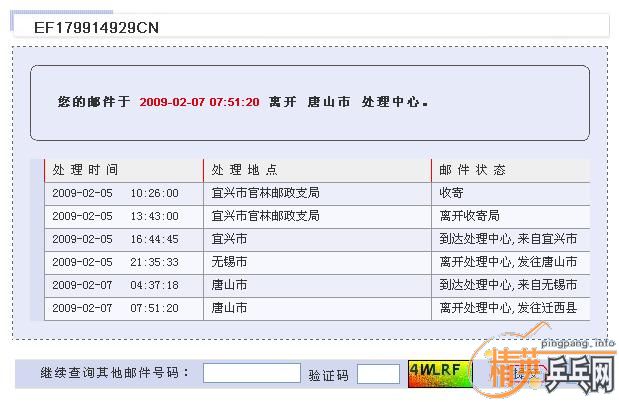Image resolution: width=619 pixels, height=402 pixels.
Task: Click the 无锡市 location cell
Action: click(229, 262)
